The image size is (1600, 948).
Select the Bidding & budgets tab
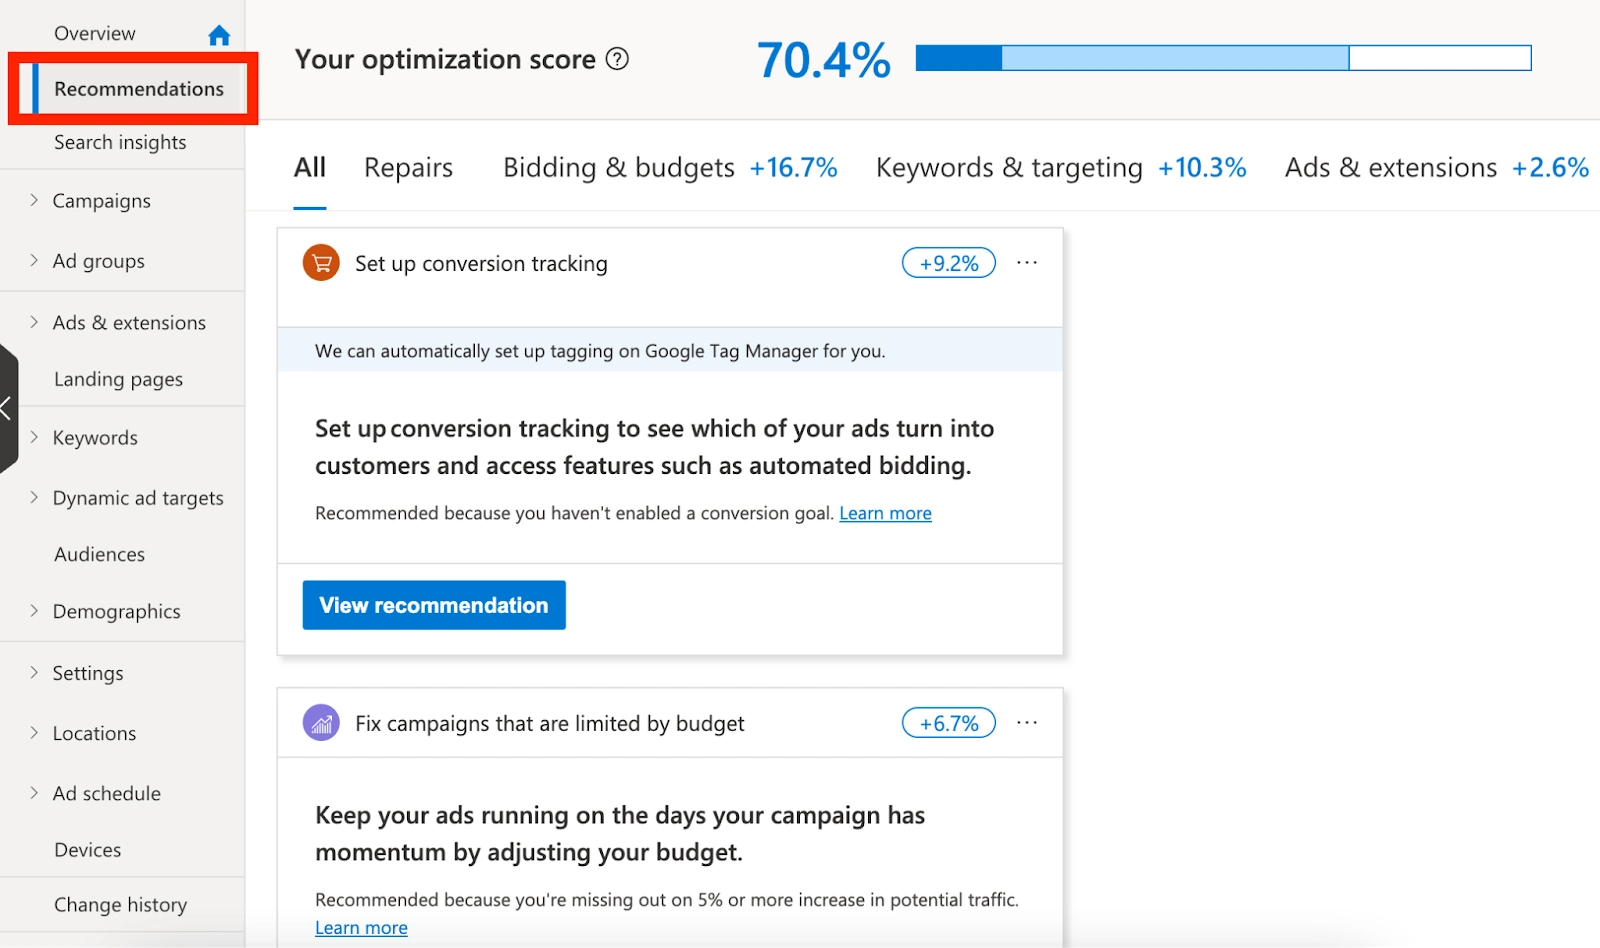[618, 167]
